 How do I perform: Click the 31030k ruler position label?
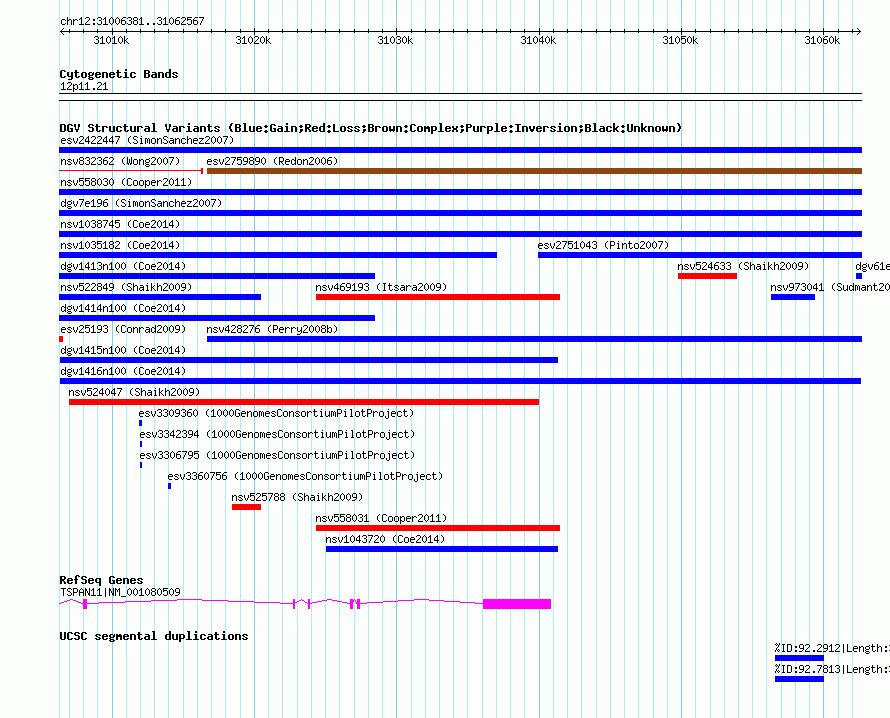[395, 40]
